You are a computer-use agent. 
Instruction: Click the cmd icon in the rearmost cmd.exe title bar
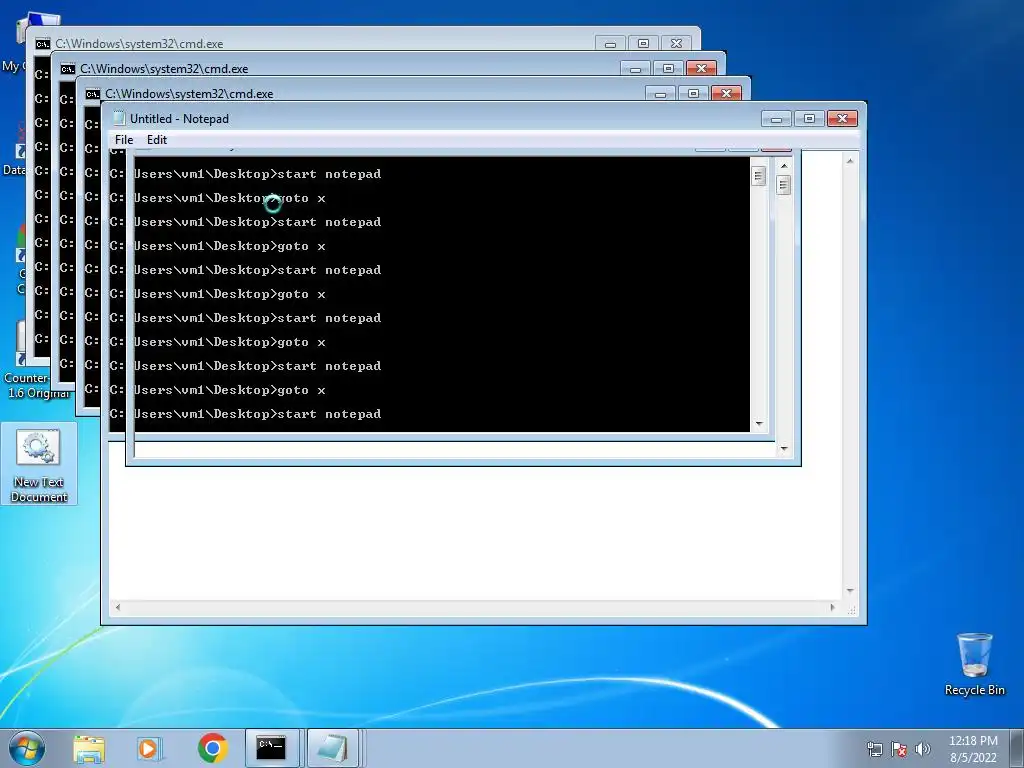[43, 44]
